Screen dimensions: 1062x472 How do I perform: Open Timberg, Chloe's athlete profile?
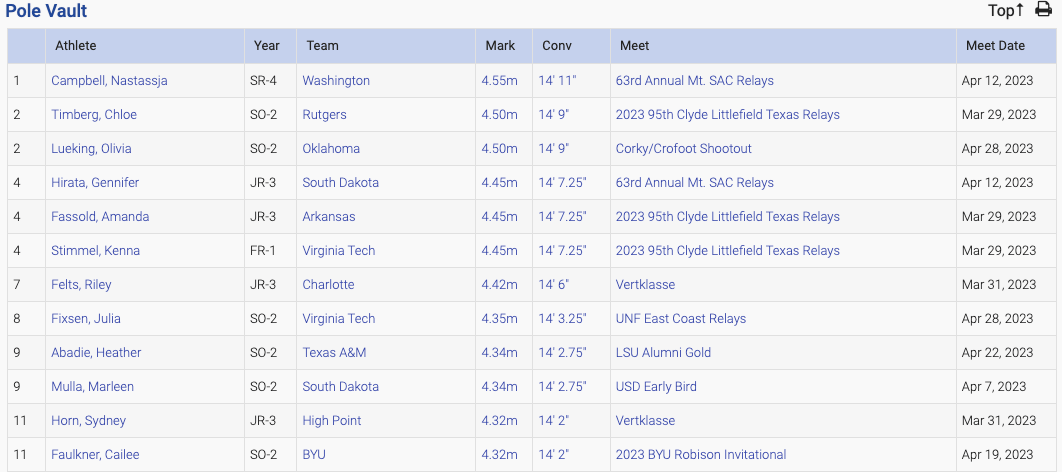click(94, 114)
